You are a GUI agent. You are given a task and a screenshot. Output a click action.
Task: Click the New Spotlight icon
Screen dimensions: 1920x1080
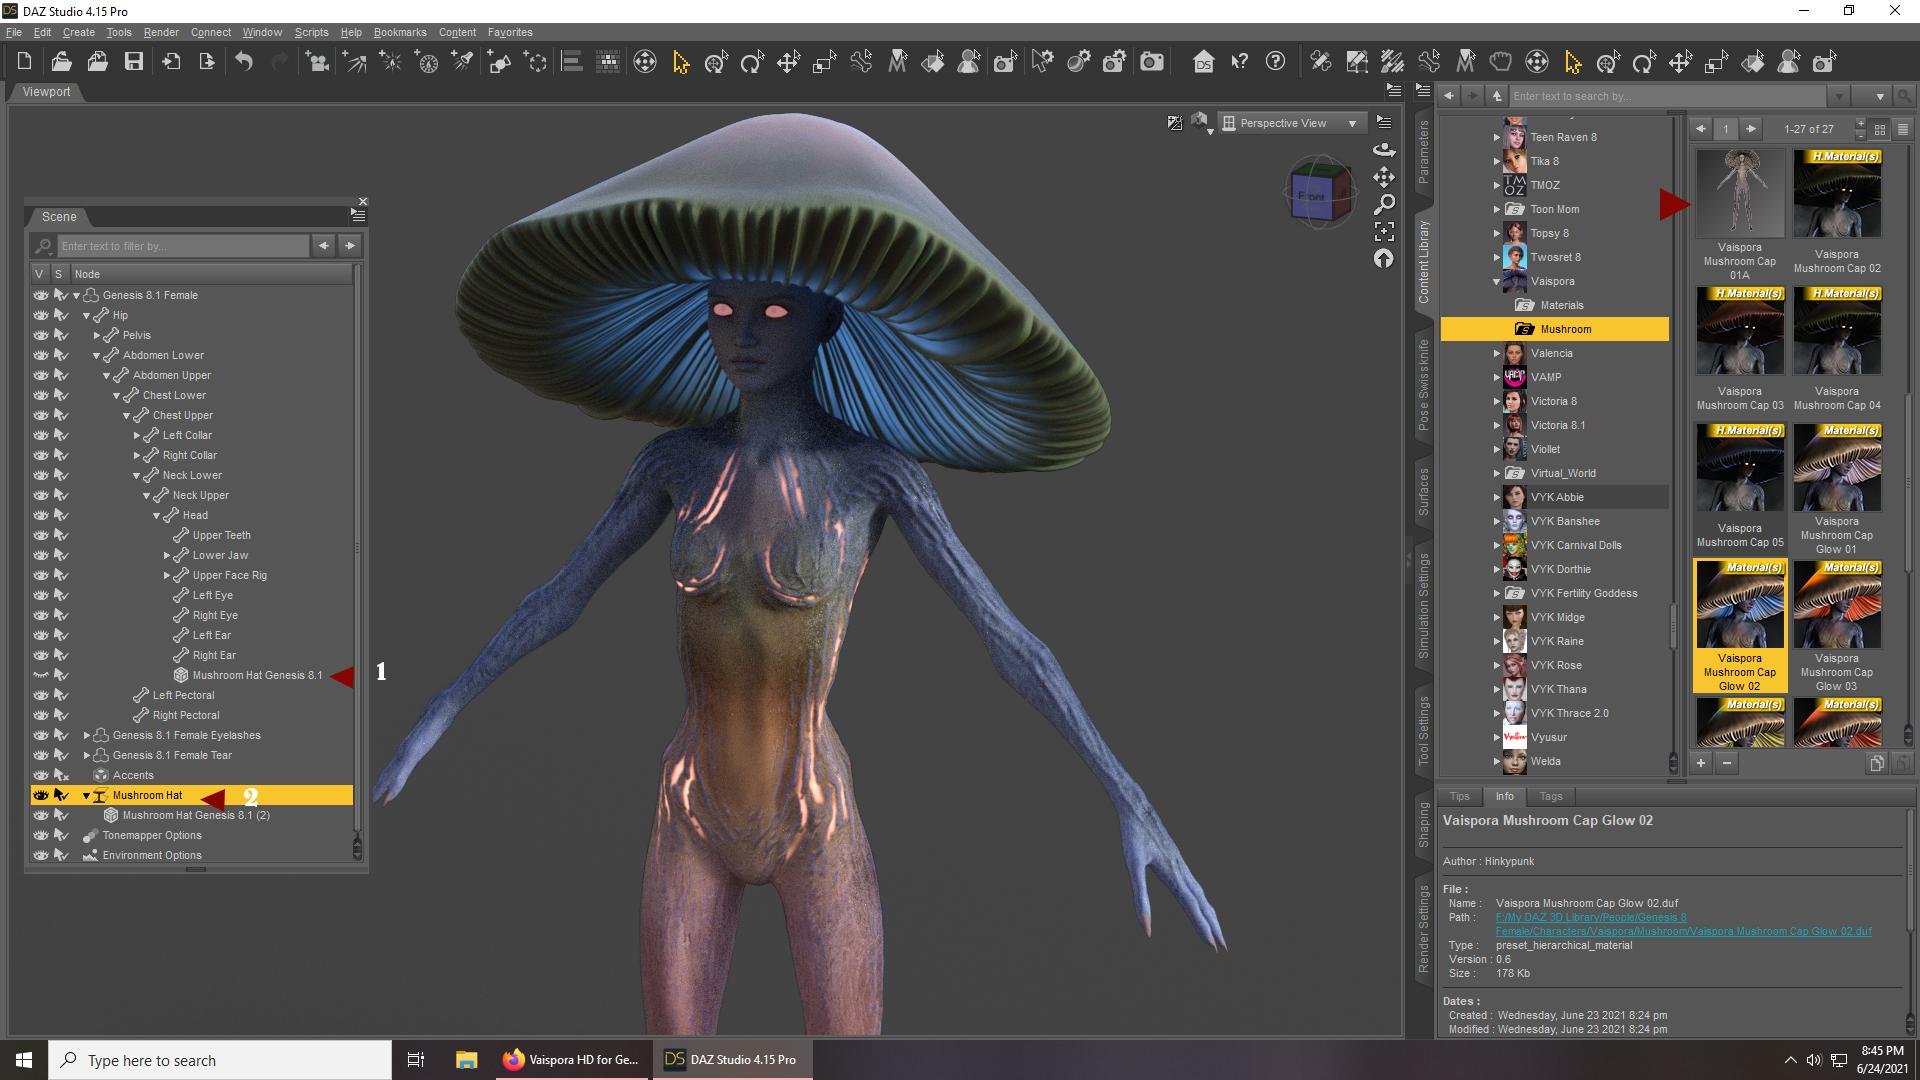tap(462, 62)
